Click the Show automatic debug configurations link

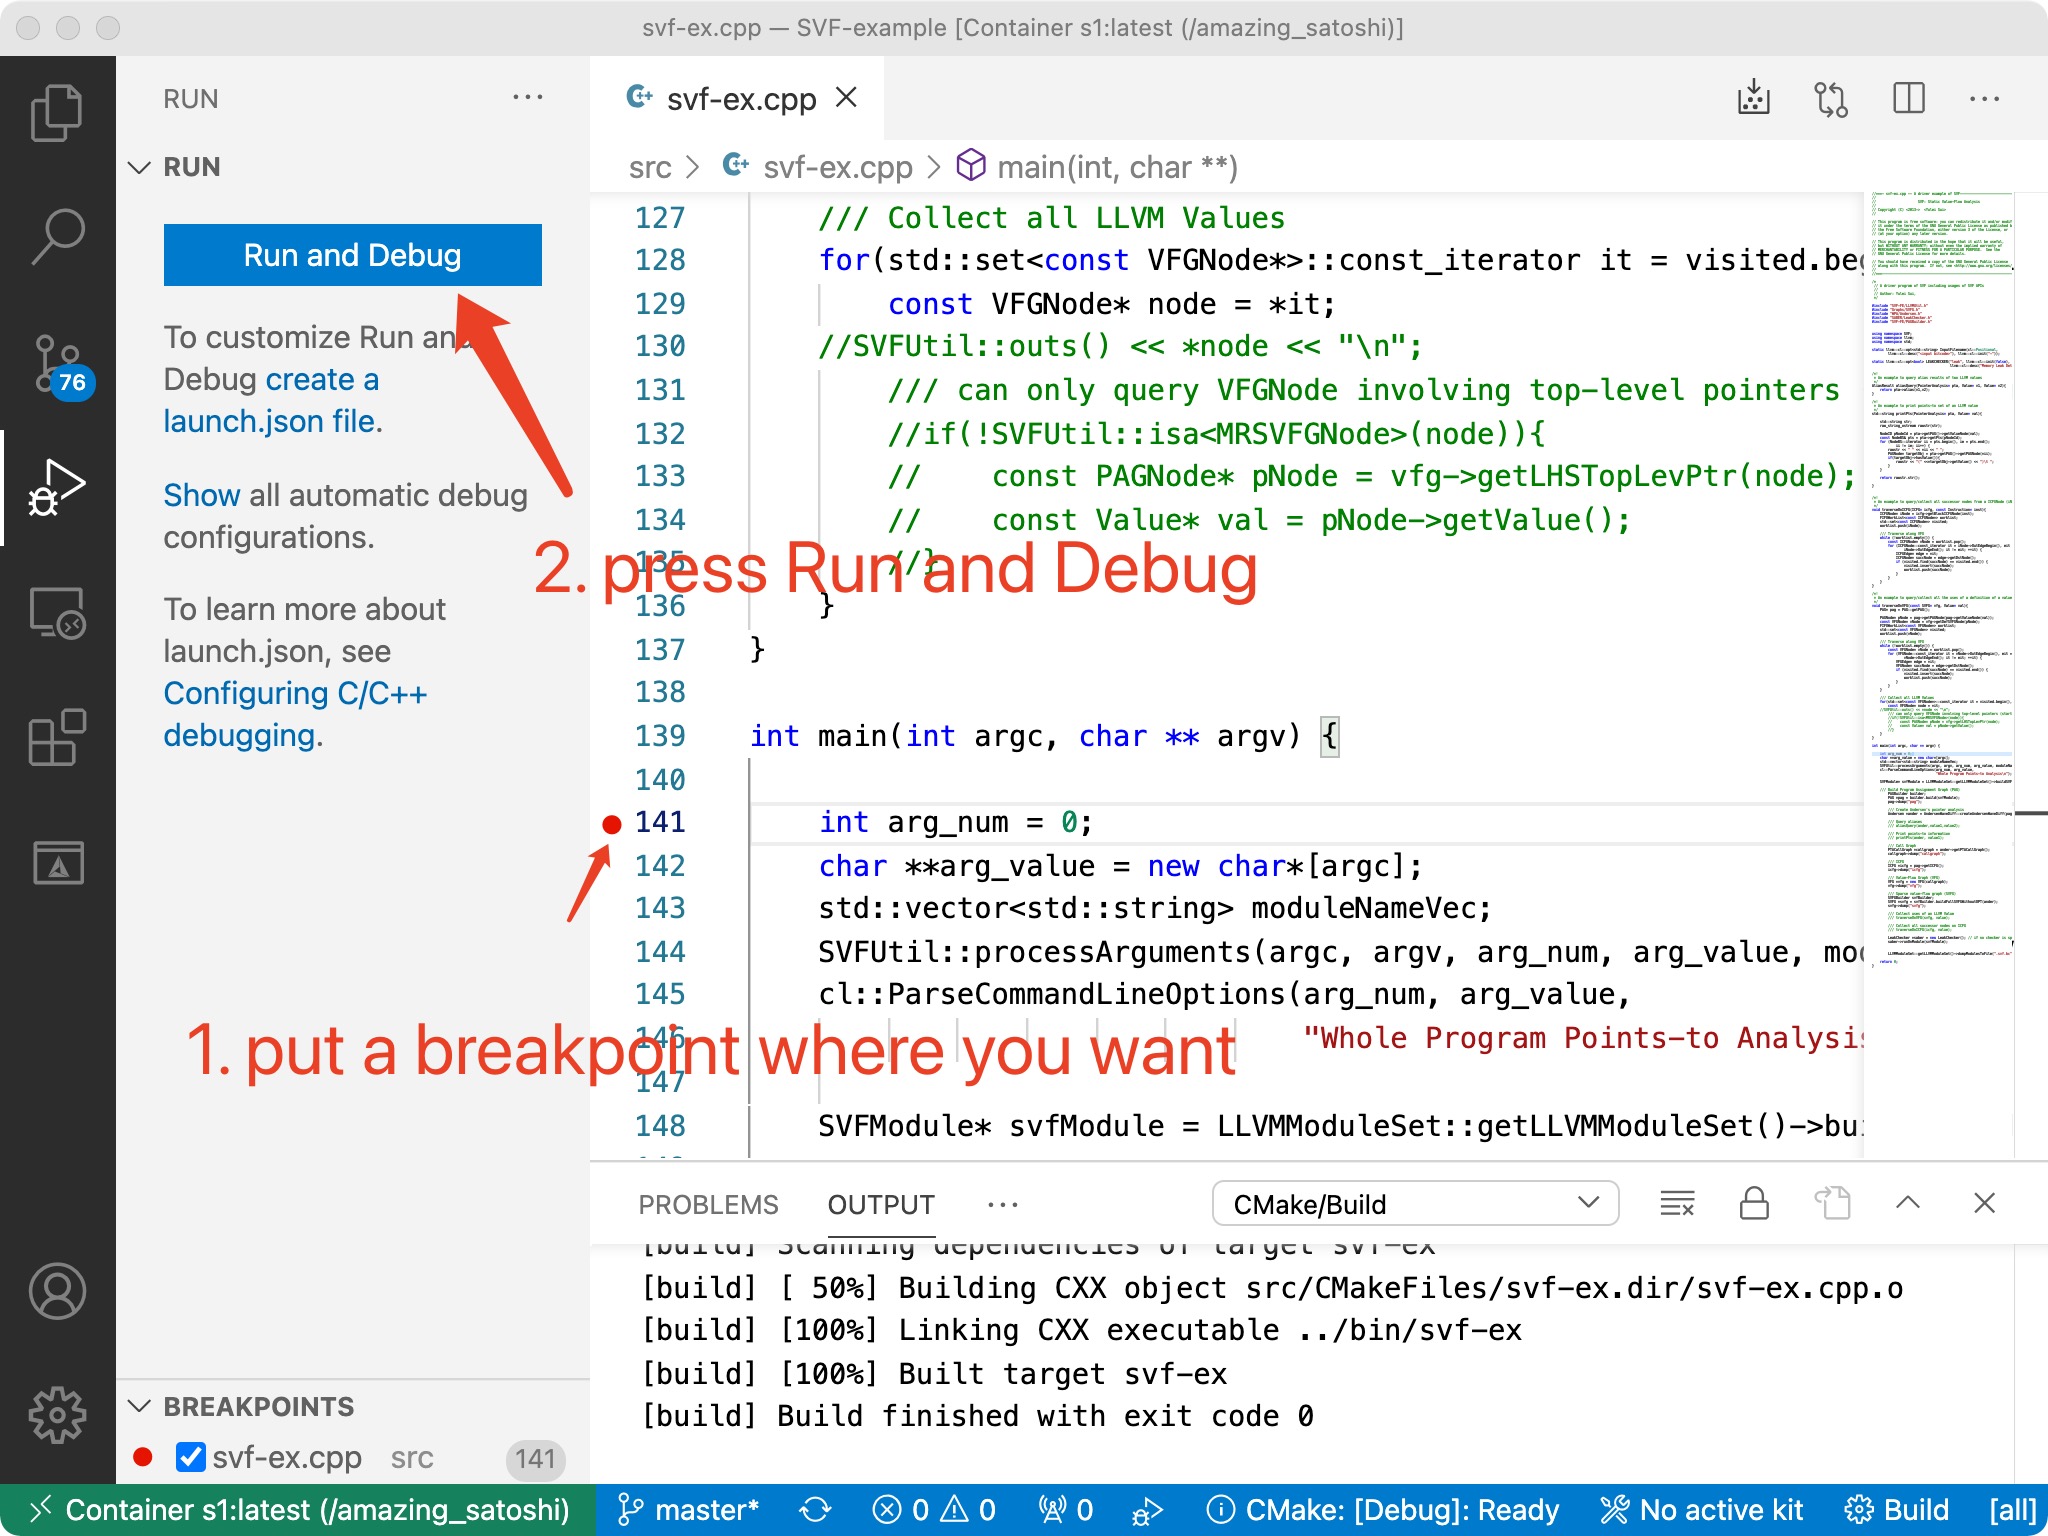(202, 495)
